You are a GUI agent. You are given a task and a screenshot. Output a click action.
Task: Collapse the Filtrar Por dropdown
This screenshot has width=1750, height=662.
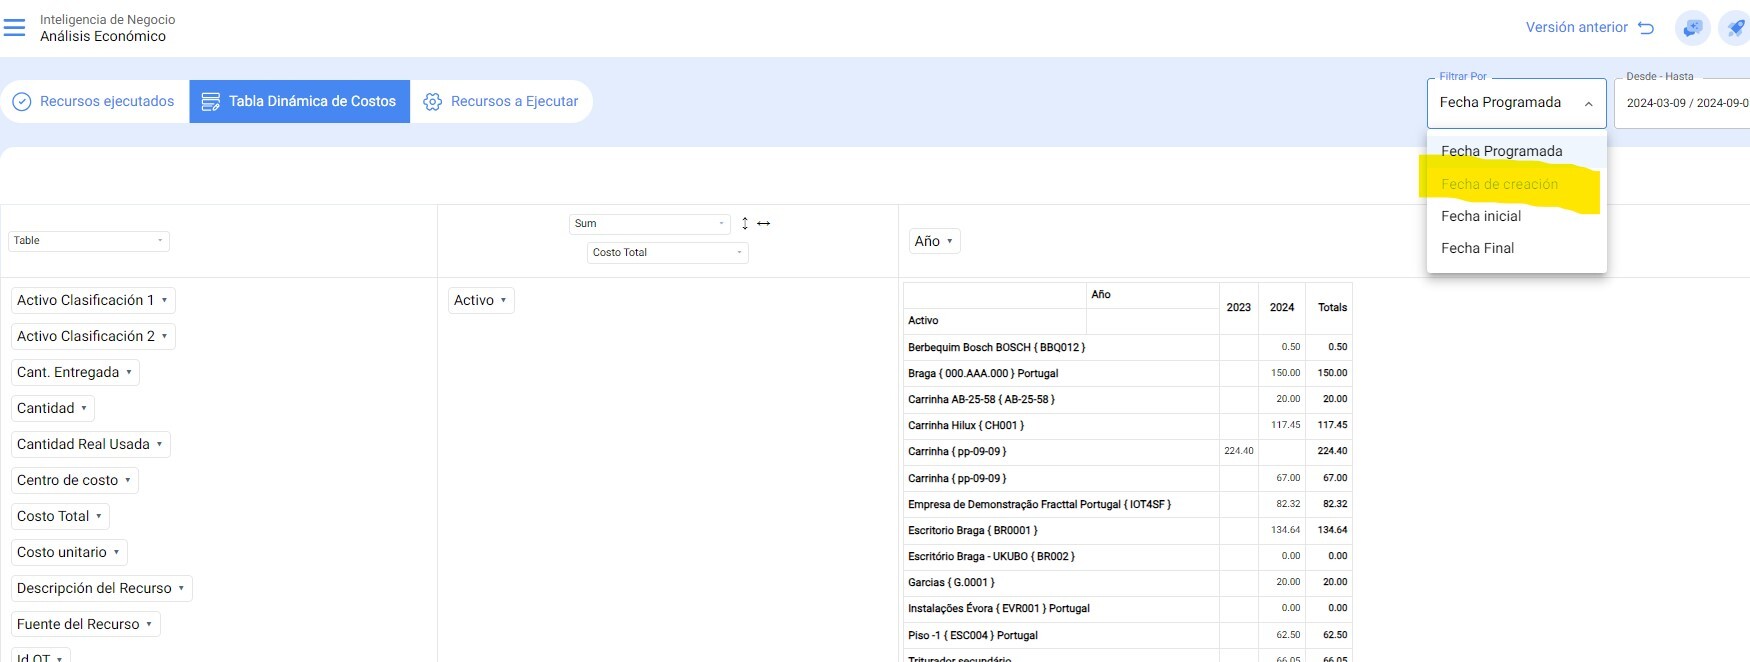point(1588,103)
